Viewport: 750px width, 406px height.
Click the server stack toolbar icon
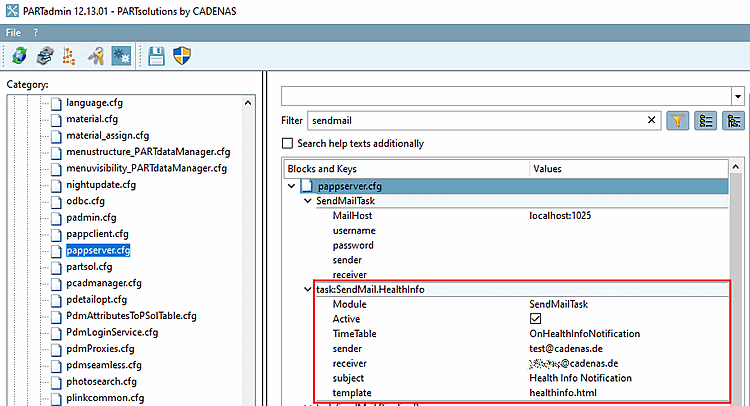click(x=45, y=55)
